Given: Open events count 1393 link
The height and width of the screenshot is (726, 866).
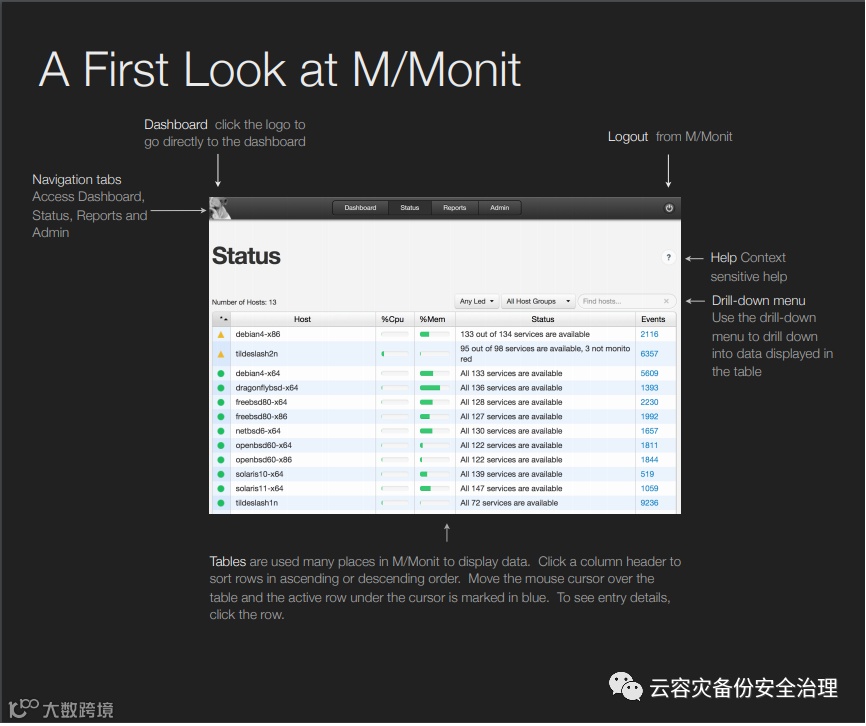Looking at the screenshot, I should 649,388.
